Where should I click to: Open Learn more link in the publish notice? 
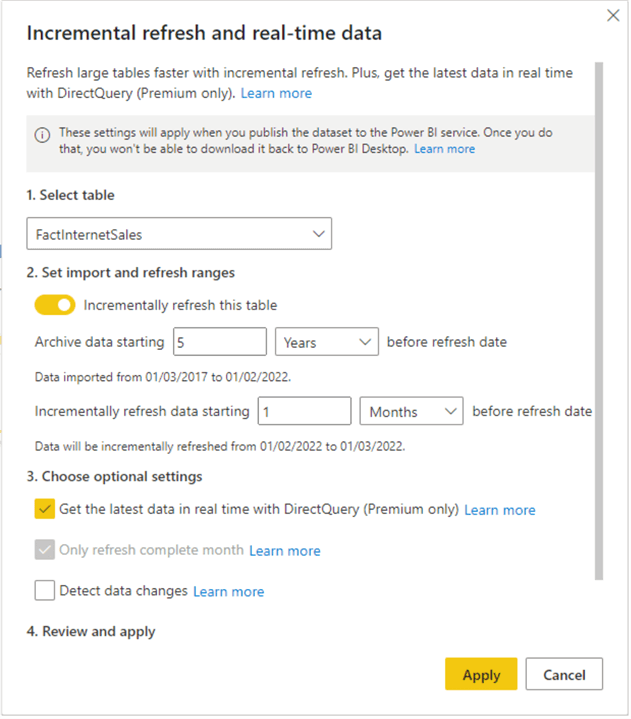(444, 149)
